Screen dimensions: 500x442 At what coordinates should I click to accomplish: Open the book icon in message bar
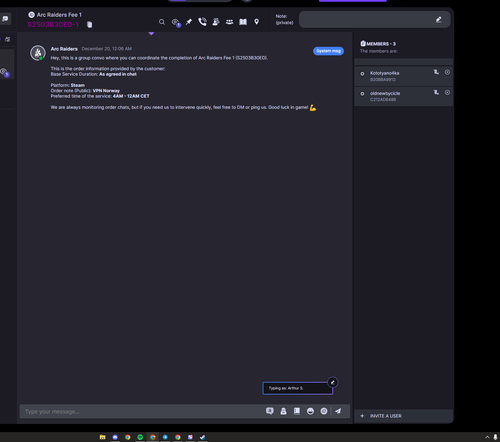coord(297,411)
